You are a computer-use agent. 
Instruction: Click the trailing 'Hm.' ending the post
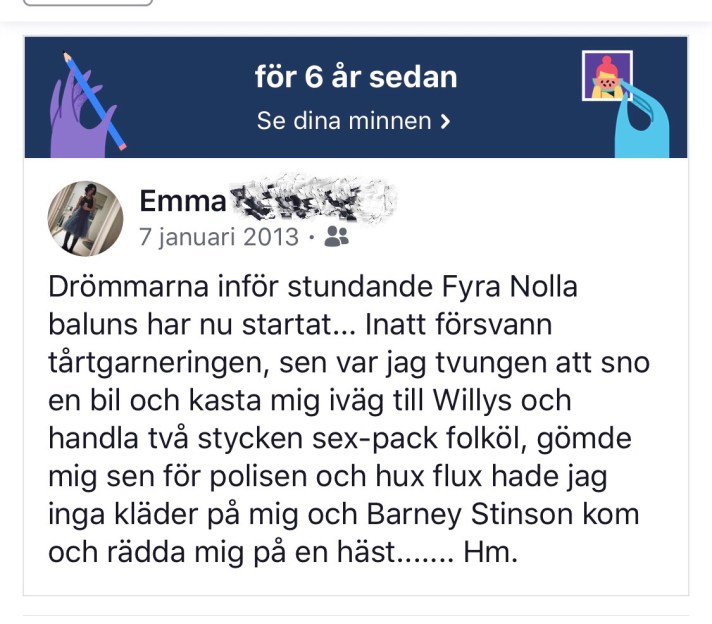tap(490, 552)
